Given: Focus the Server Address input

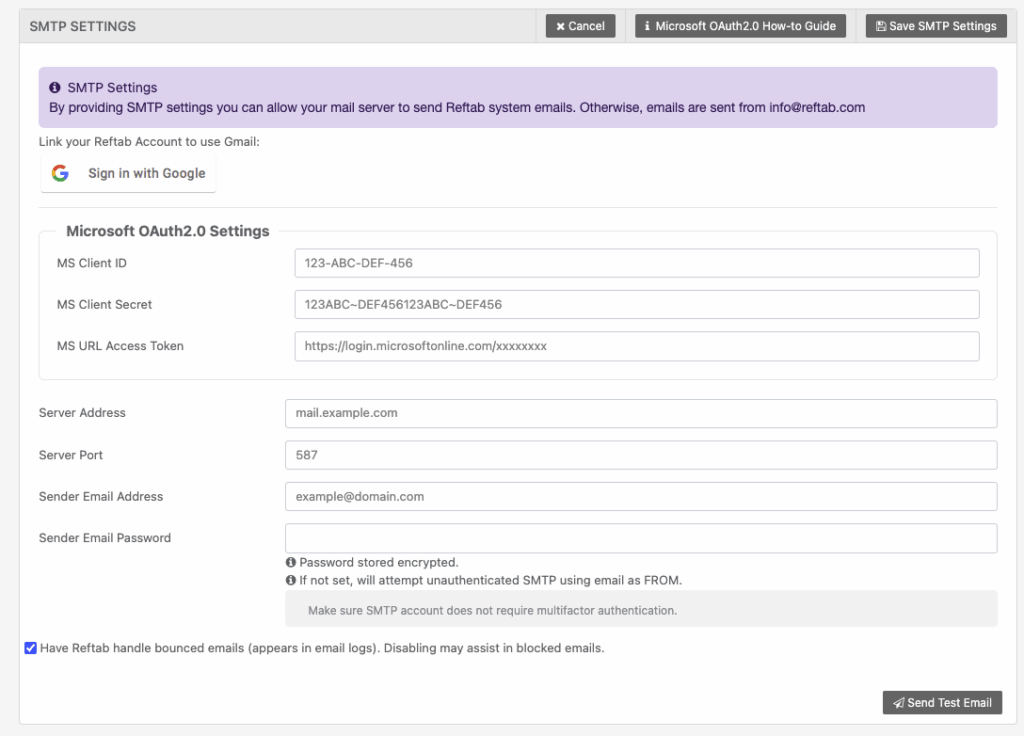Looking at the screenshot, I should [x=640, y=413].
